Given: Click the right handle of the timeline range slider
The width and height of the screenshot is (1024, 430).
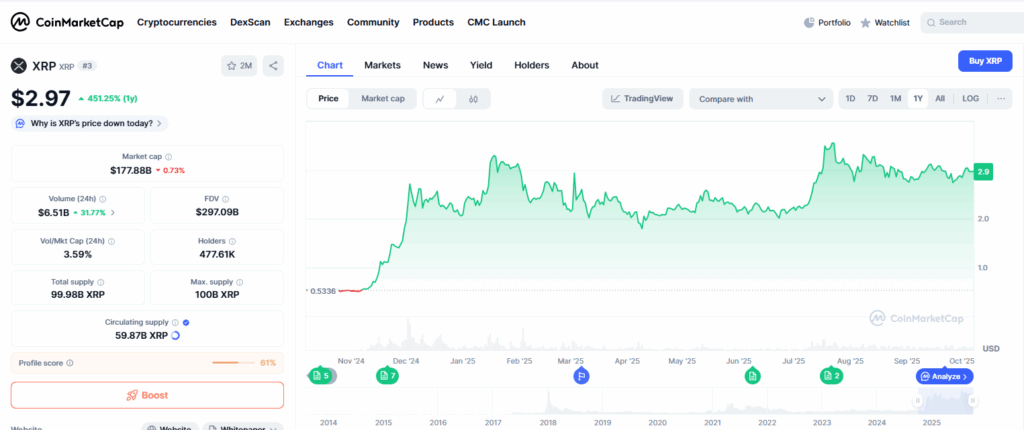Looking at the screenshot, I should [972, 401].
